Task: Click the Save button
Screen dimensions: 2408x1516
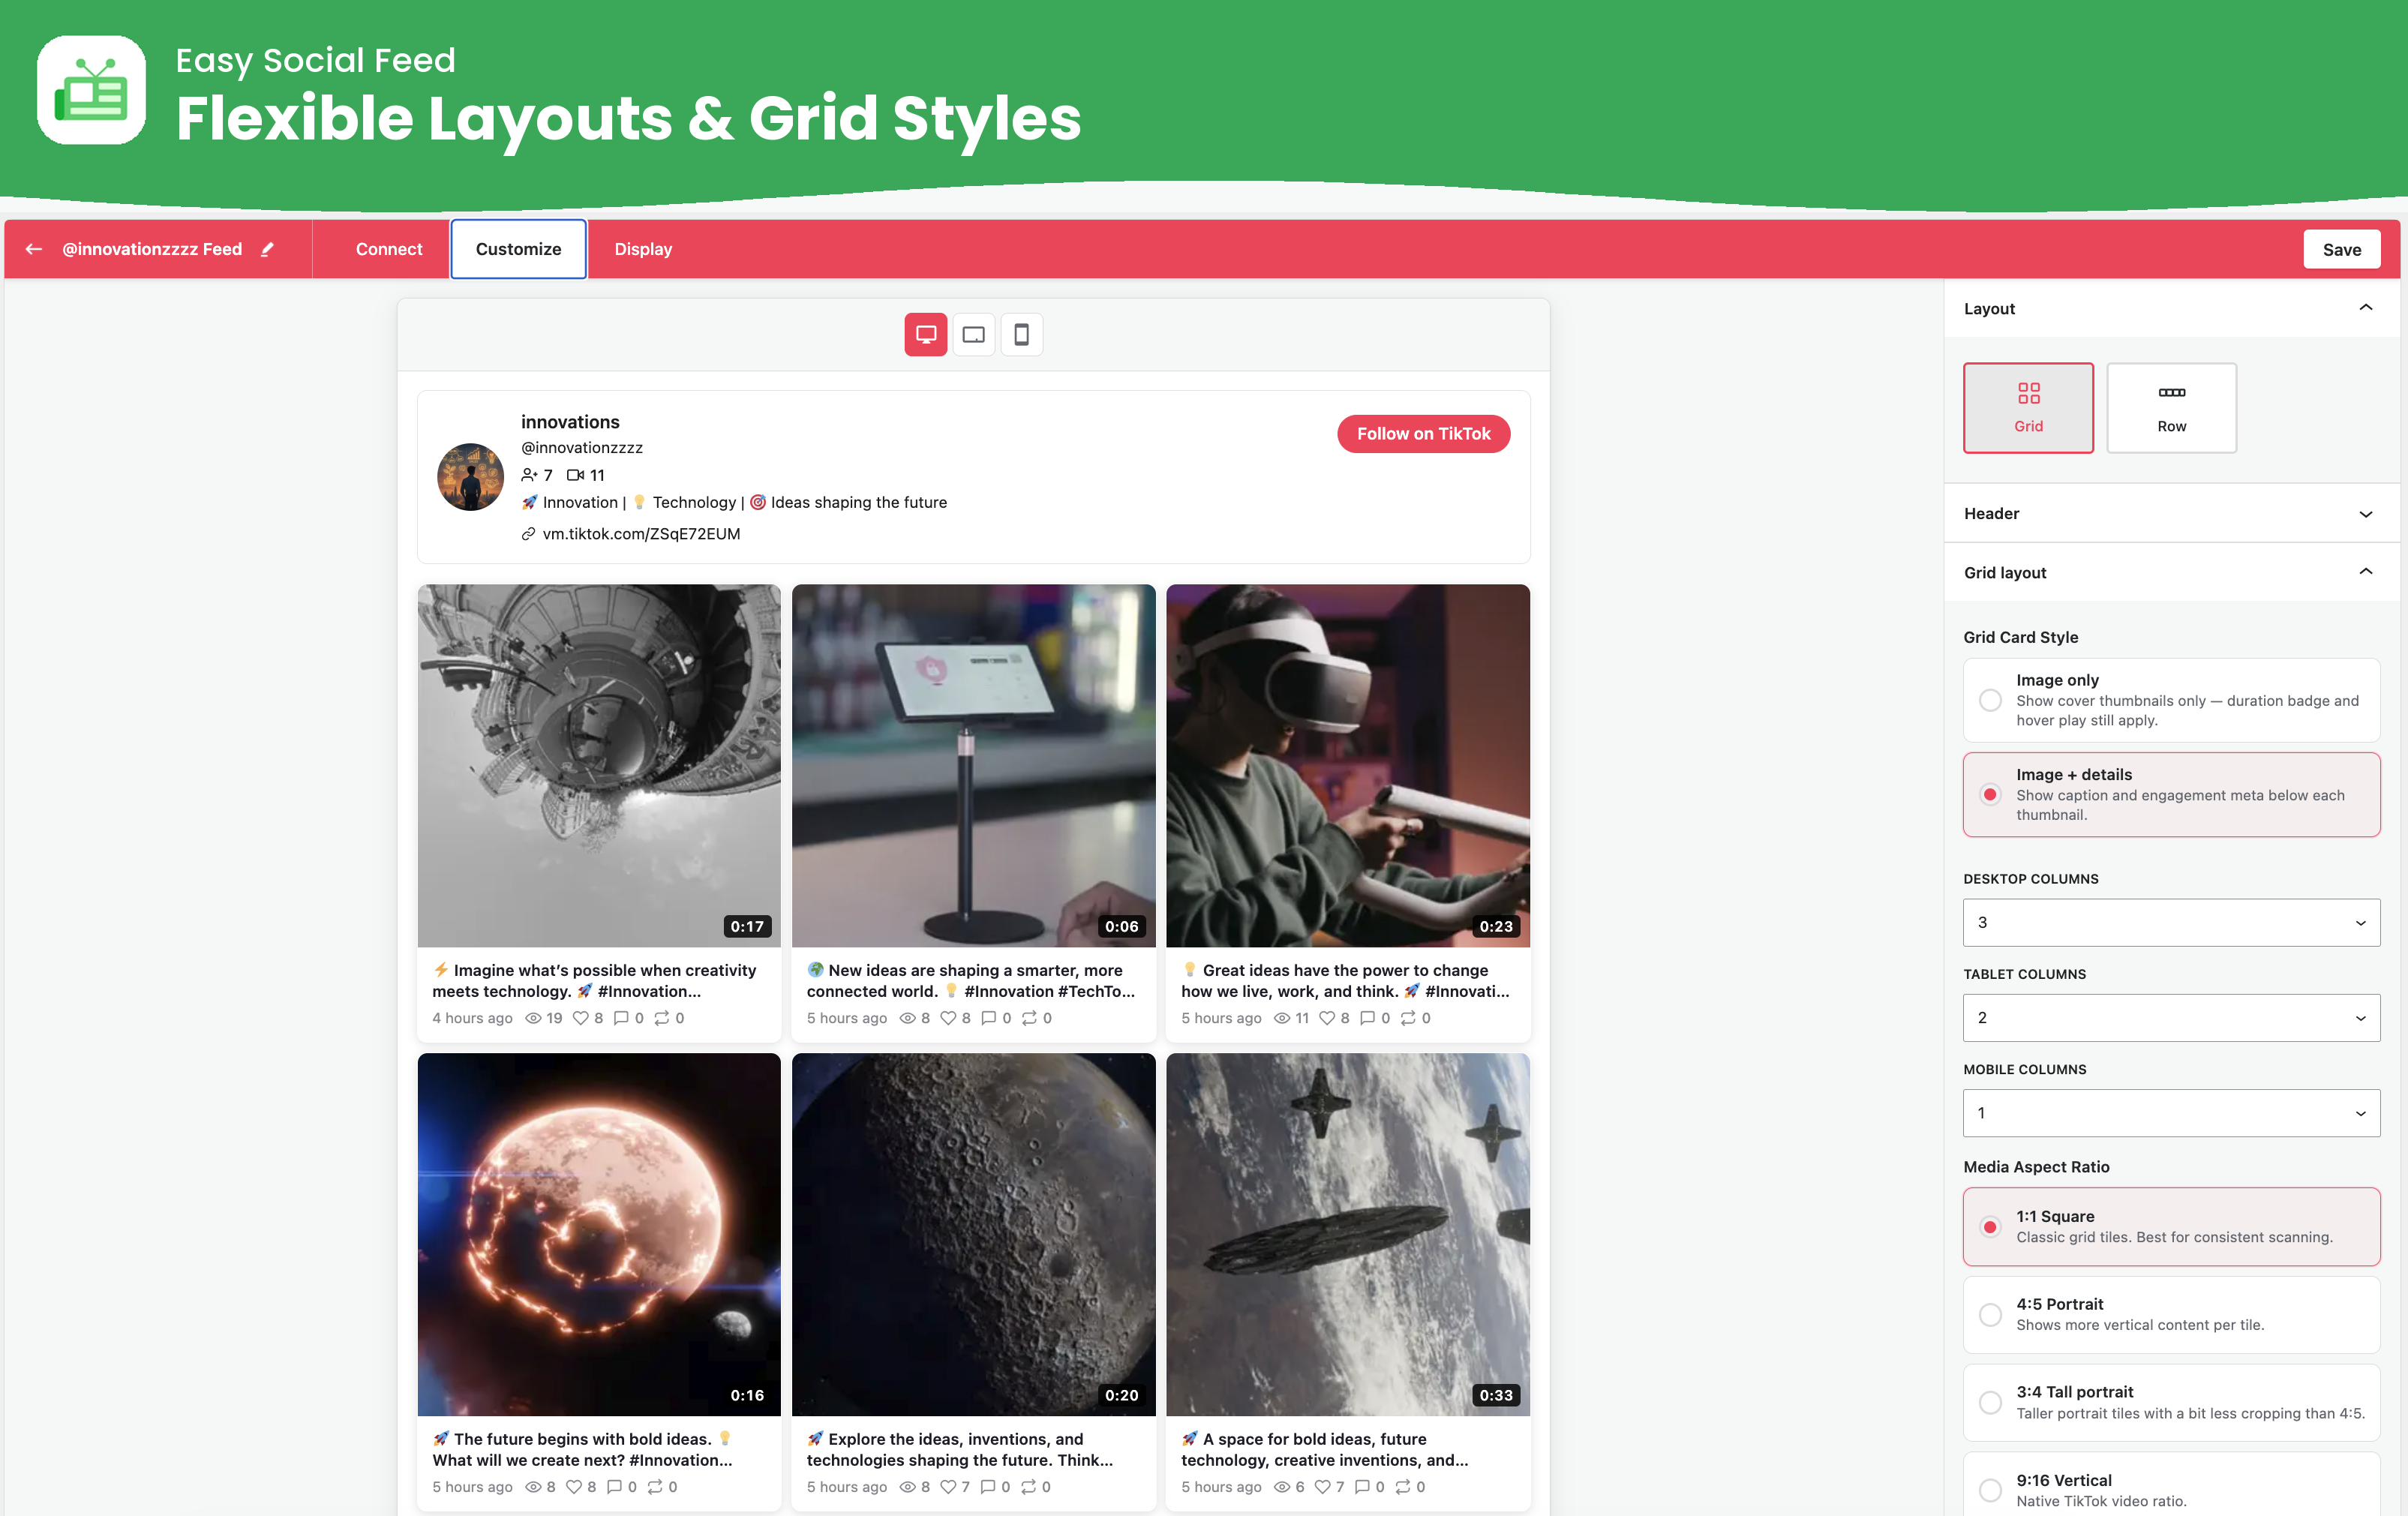Action: (x=2341, y=249)
